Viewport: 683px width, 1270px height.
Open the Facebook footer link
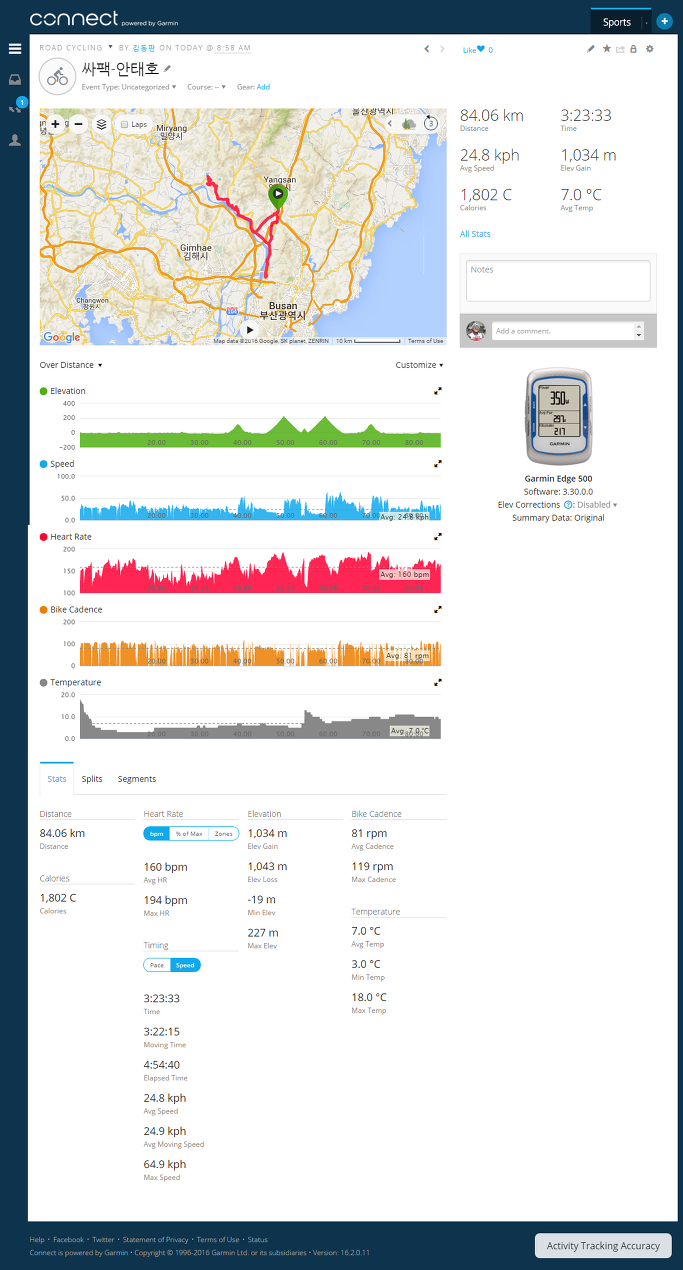[69, 1239]
